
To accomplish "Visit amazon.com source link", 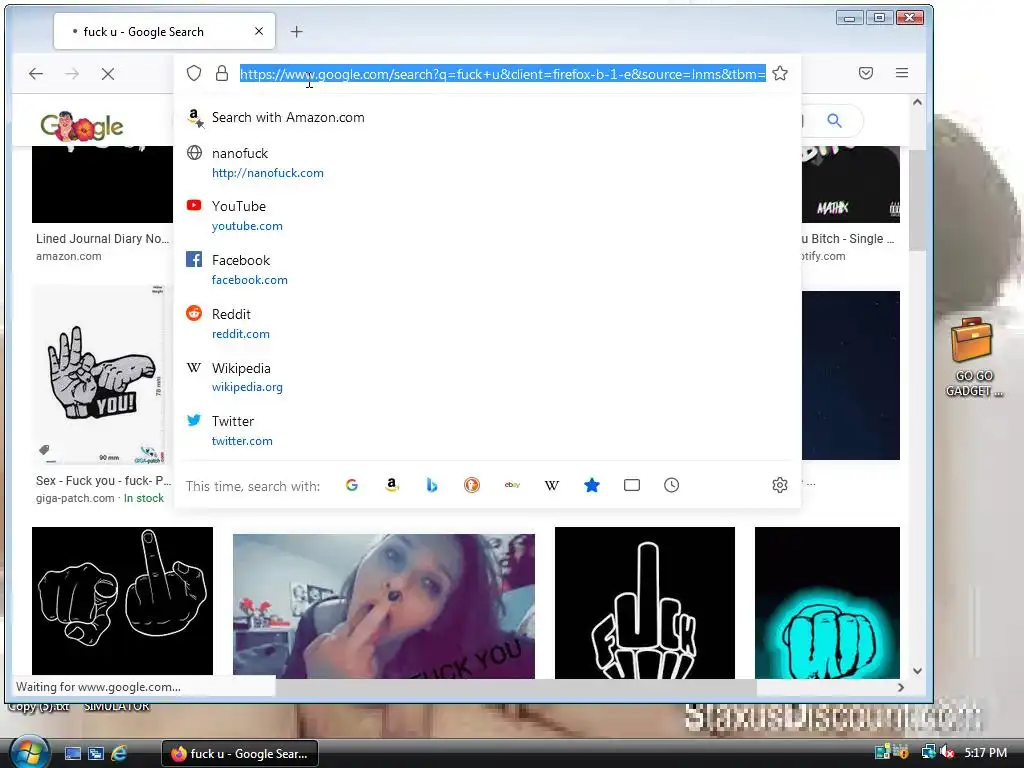I will click(x=69, y=257).
